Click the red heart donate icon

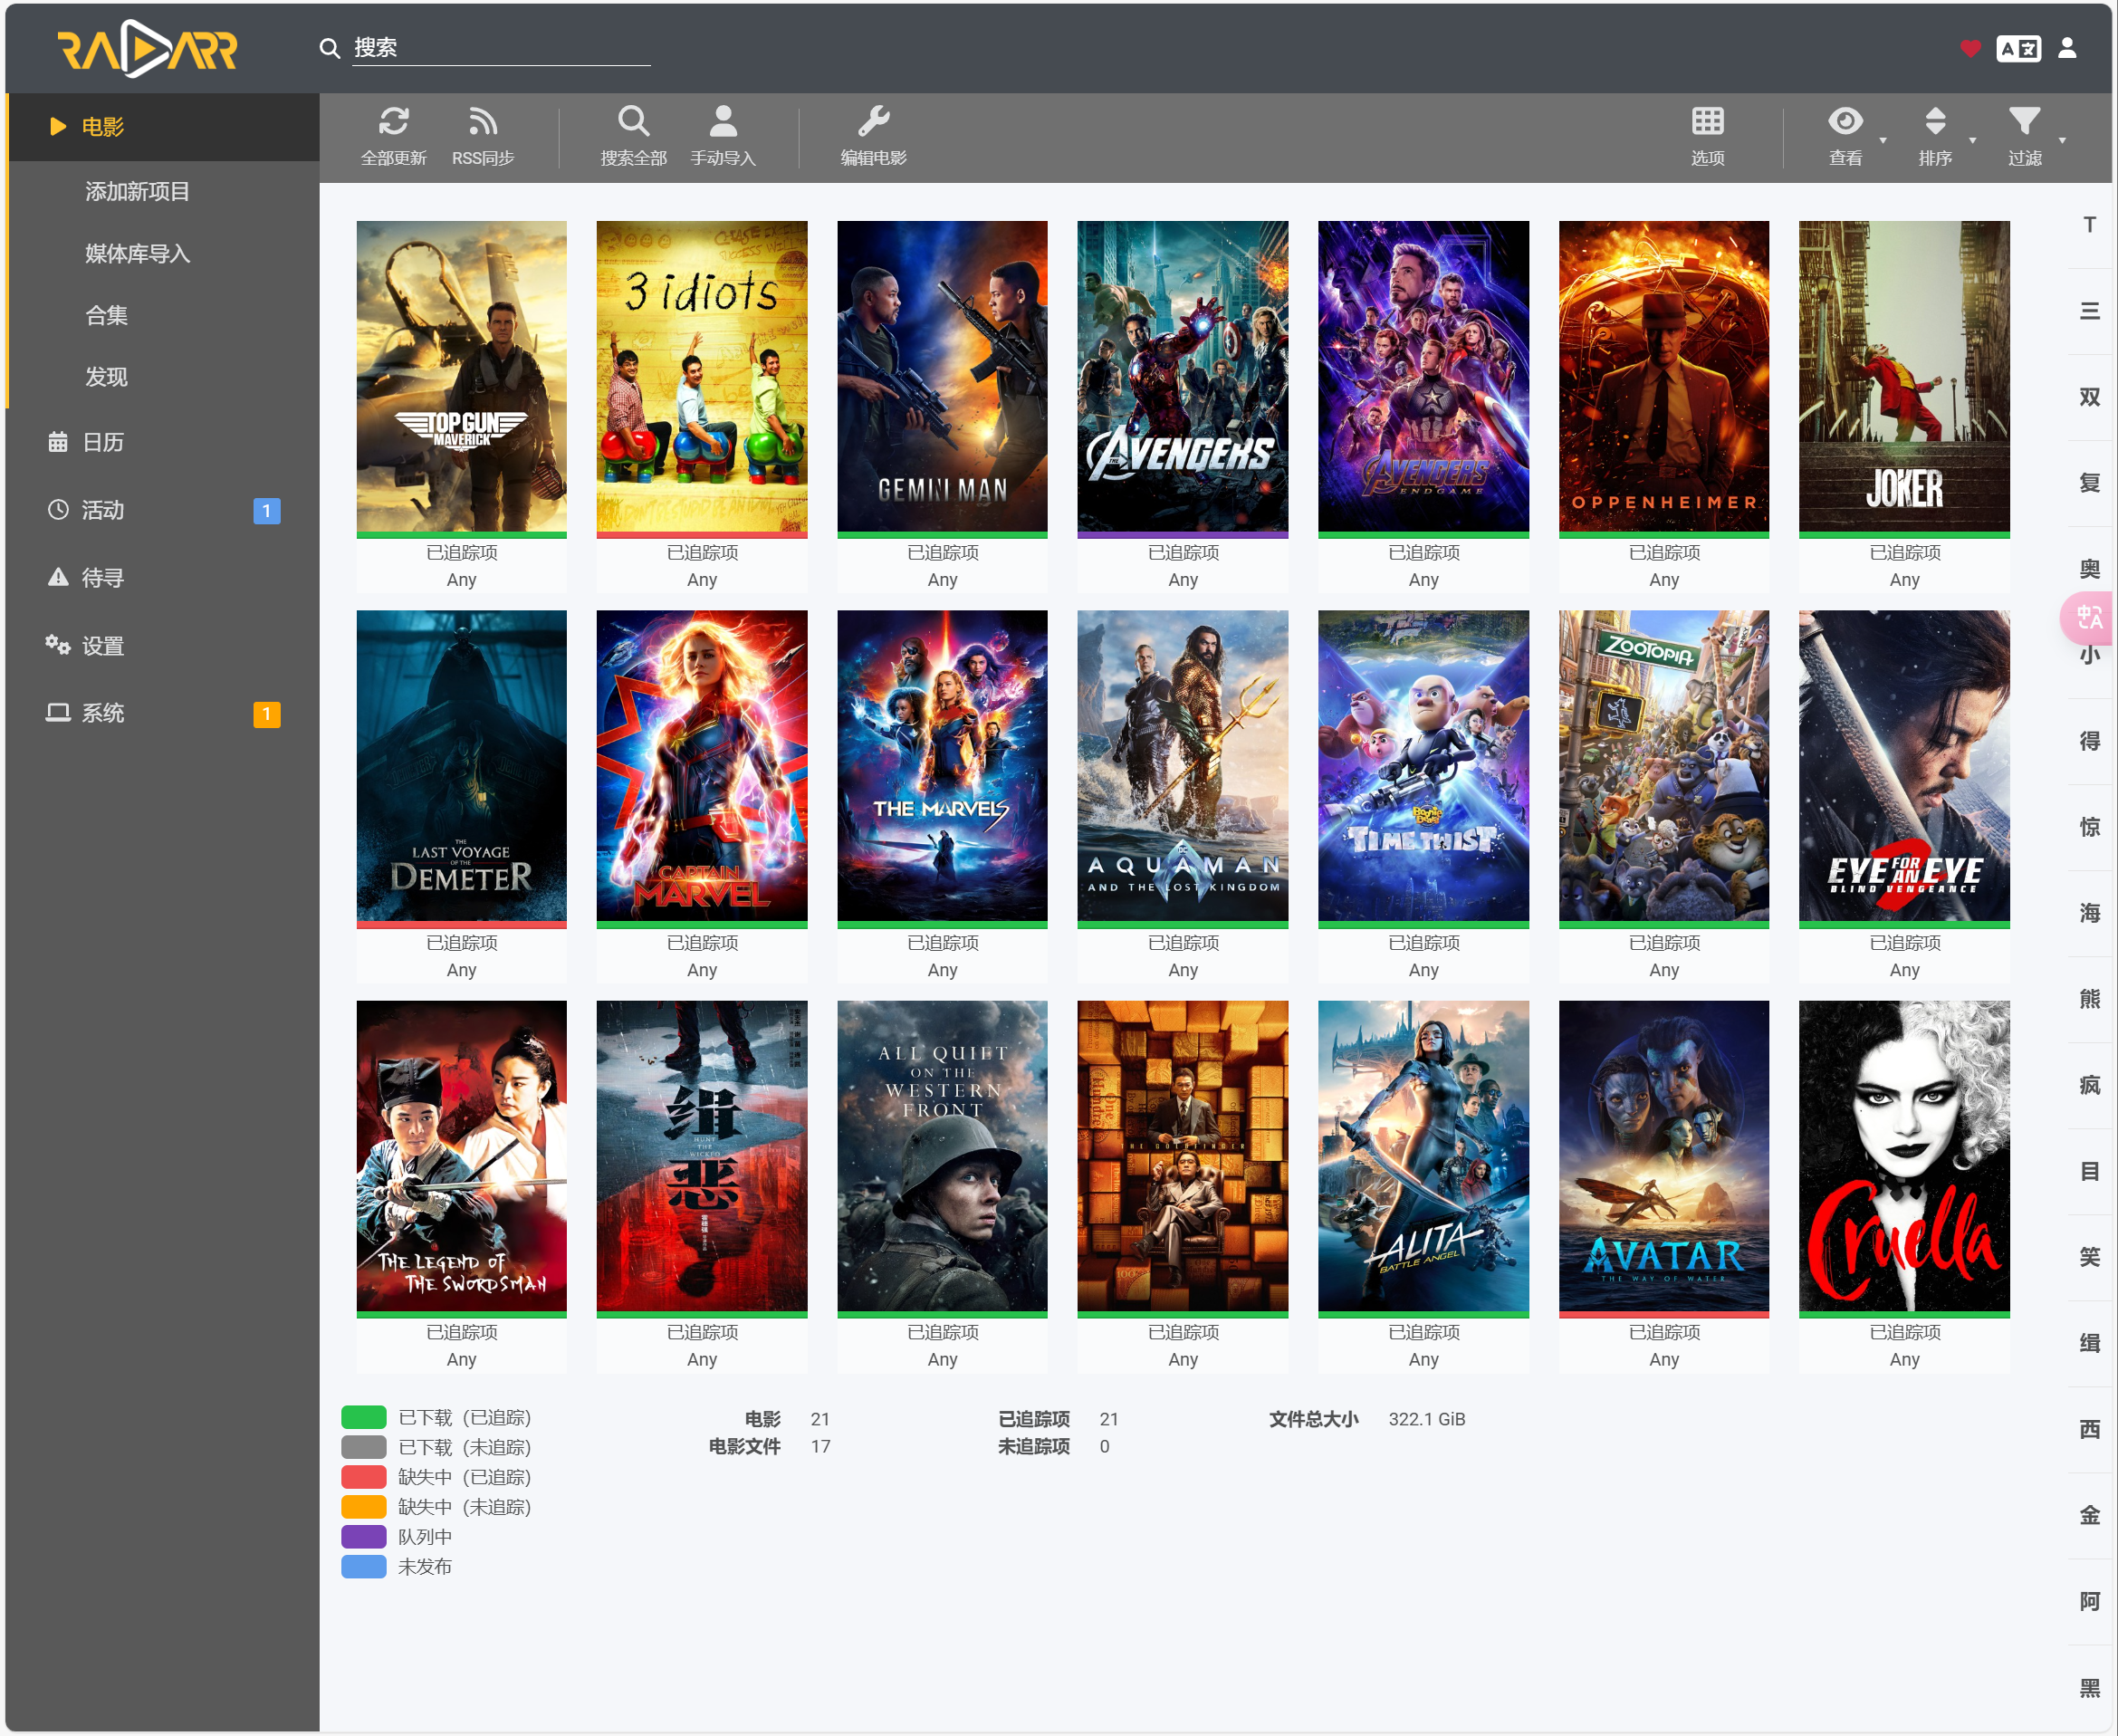click(x=1970, y=48)
